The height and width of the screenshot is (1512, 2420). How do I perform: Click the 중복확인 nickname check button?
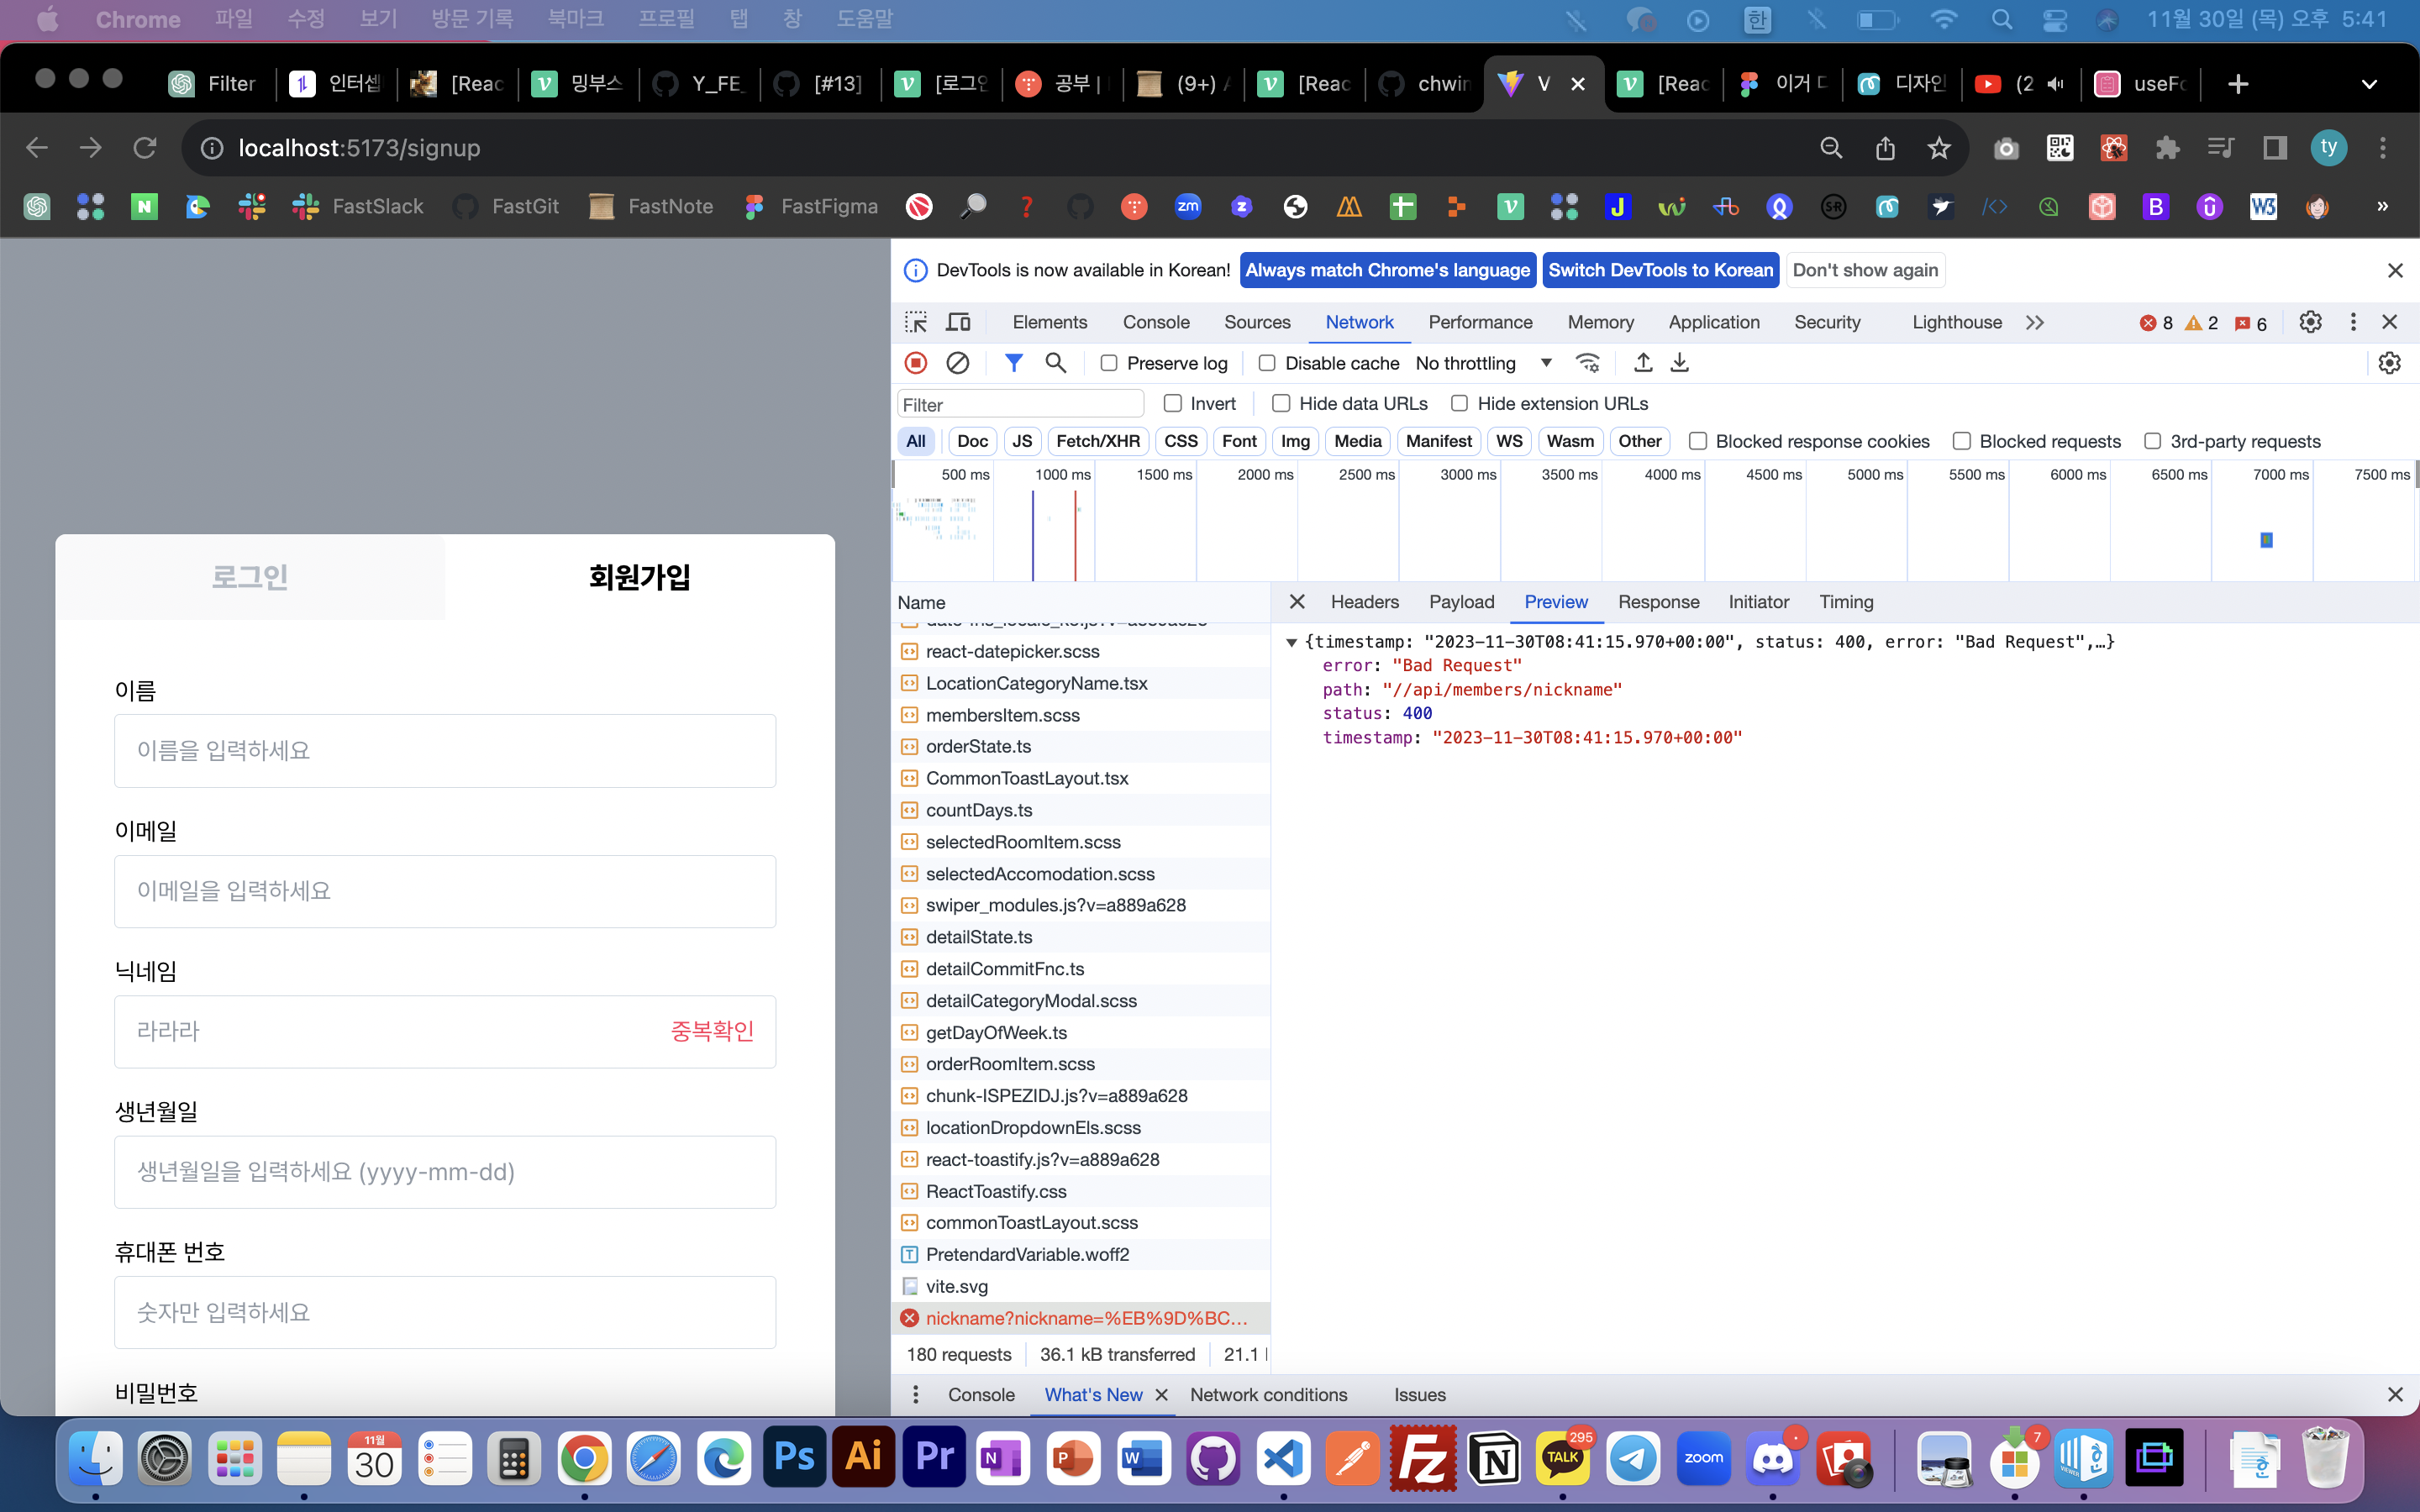712,1031
